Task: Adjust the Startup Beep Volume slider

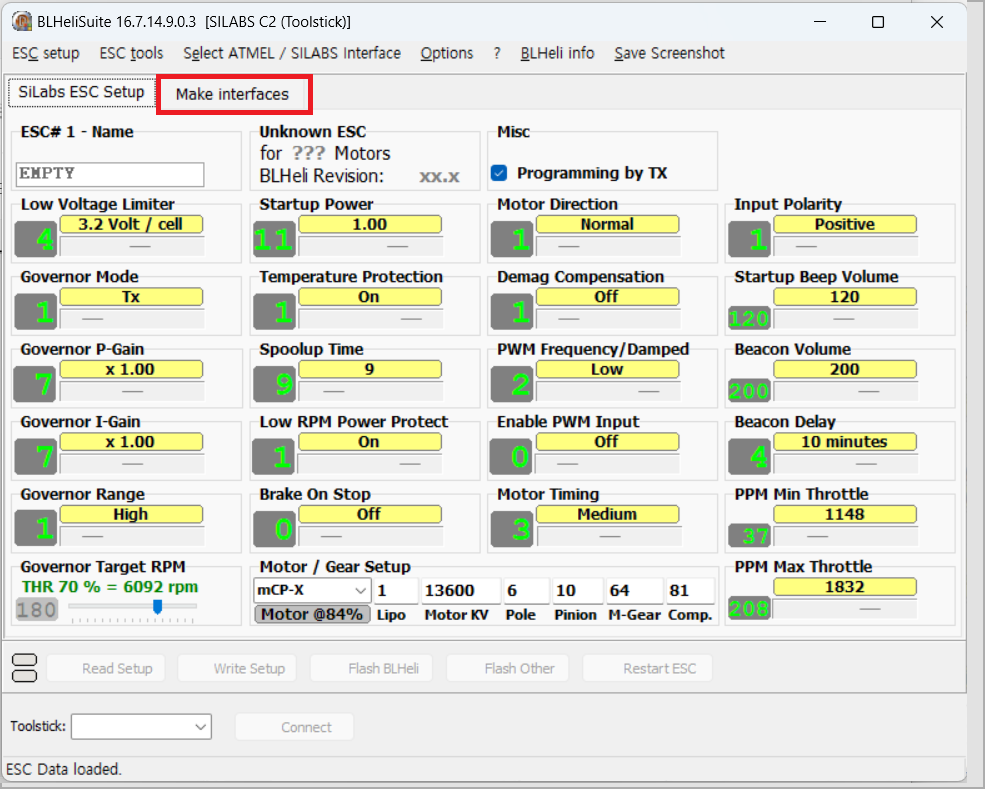Action: tap(846, 318)
